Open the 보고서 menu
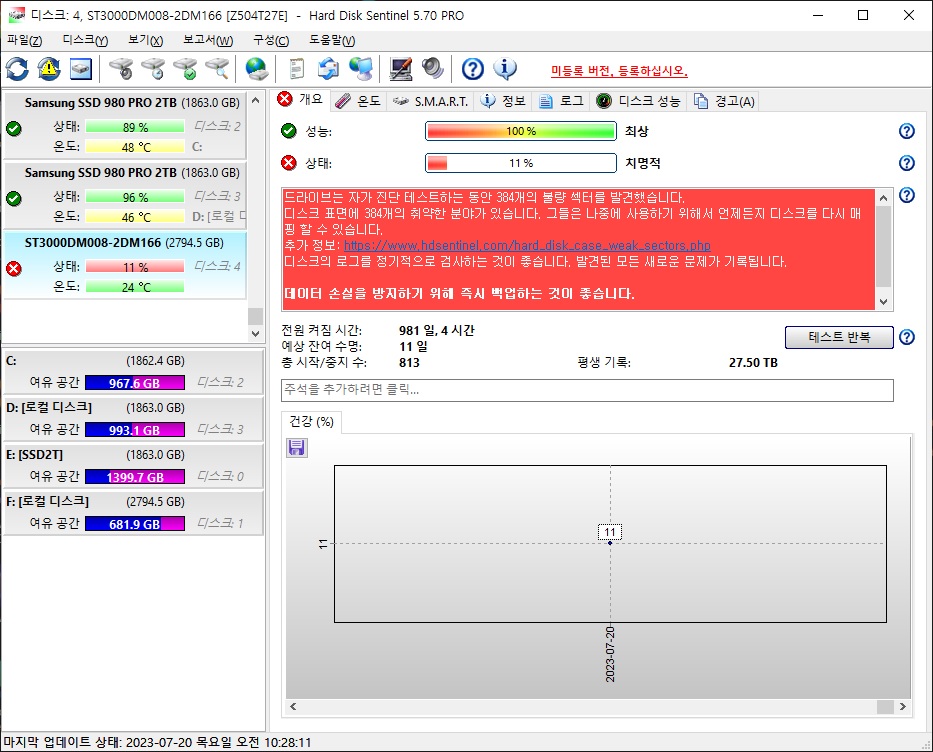Viewport: 933px width, 752px height. tap(208, 40)
